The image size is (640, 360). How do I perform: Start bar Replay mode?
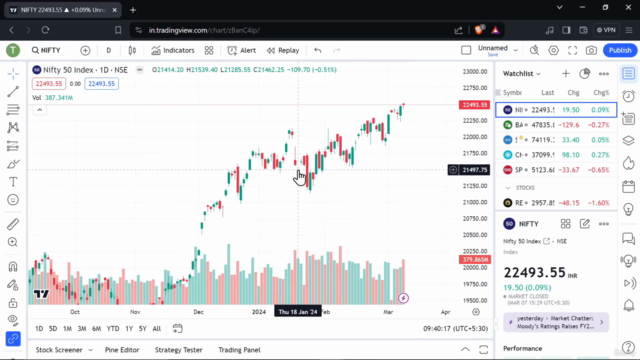pyautogui.click(x=283, y=50)
